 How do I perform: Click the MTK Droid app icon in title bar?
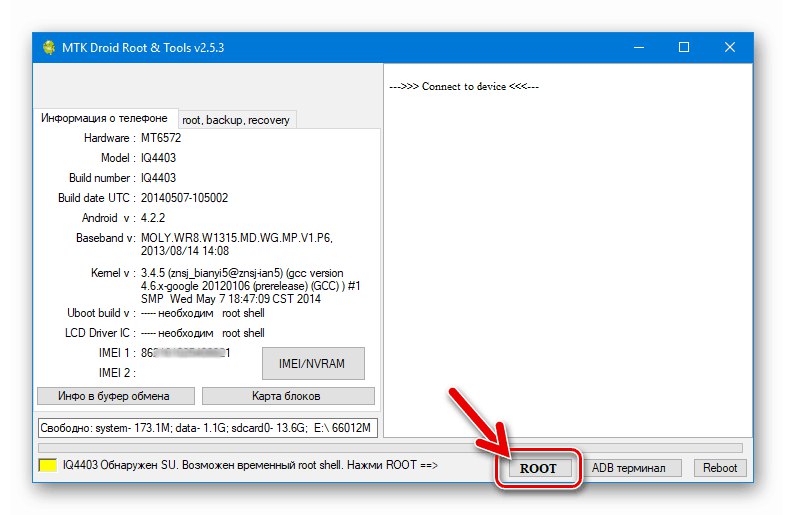(x=49, y=48)
